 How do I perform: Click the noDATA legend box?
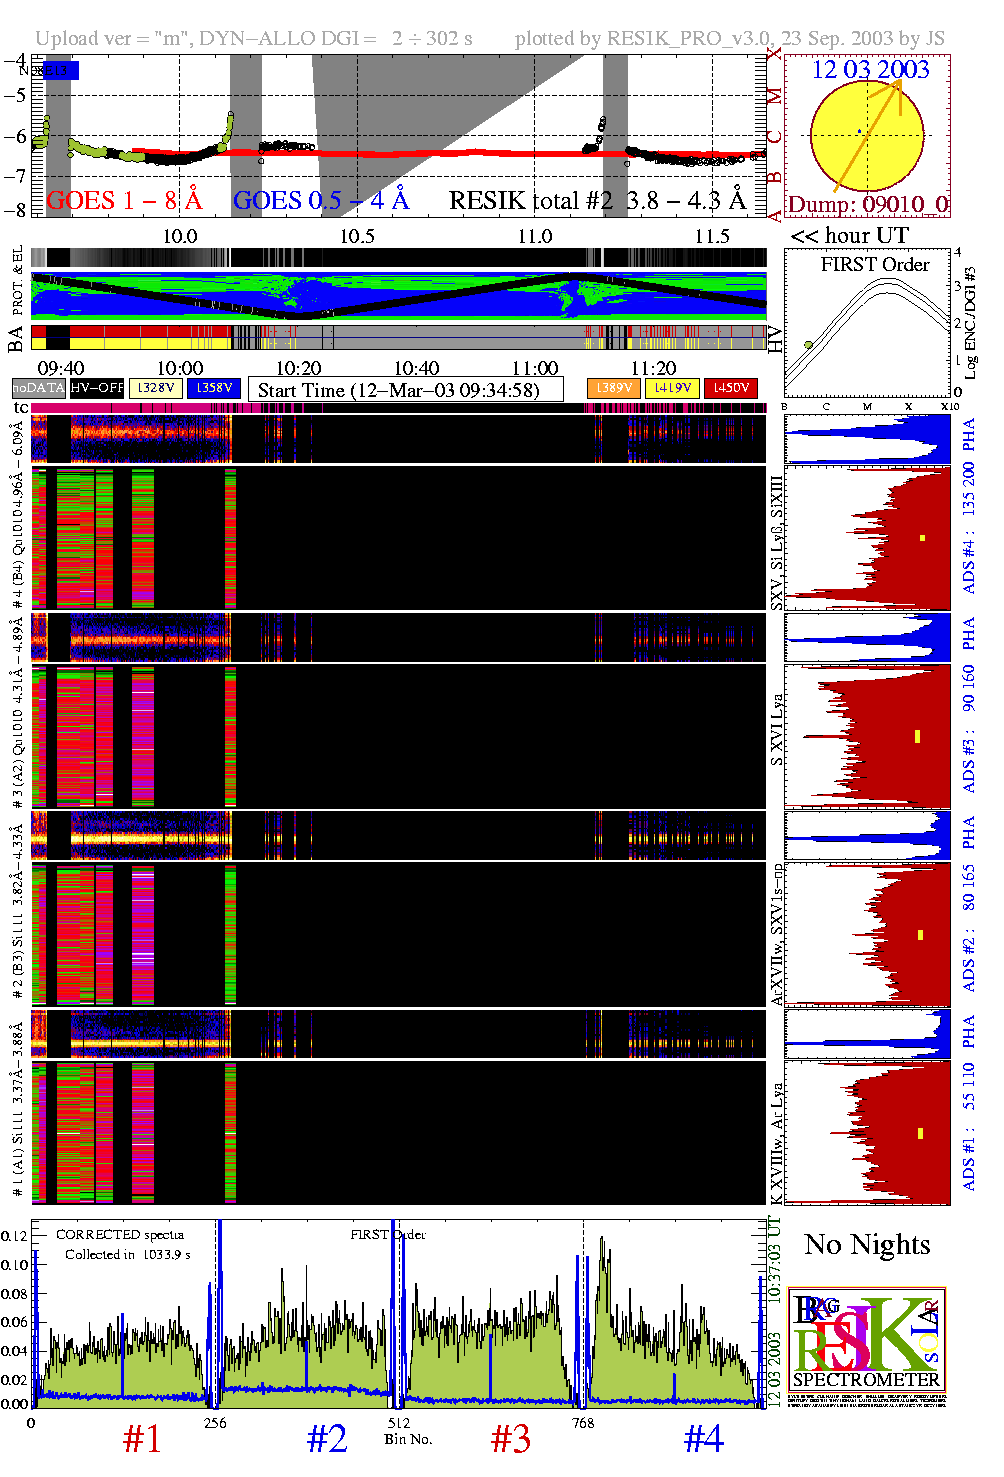pos(38,388)
